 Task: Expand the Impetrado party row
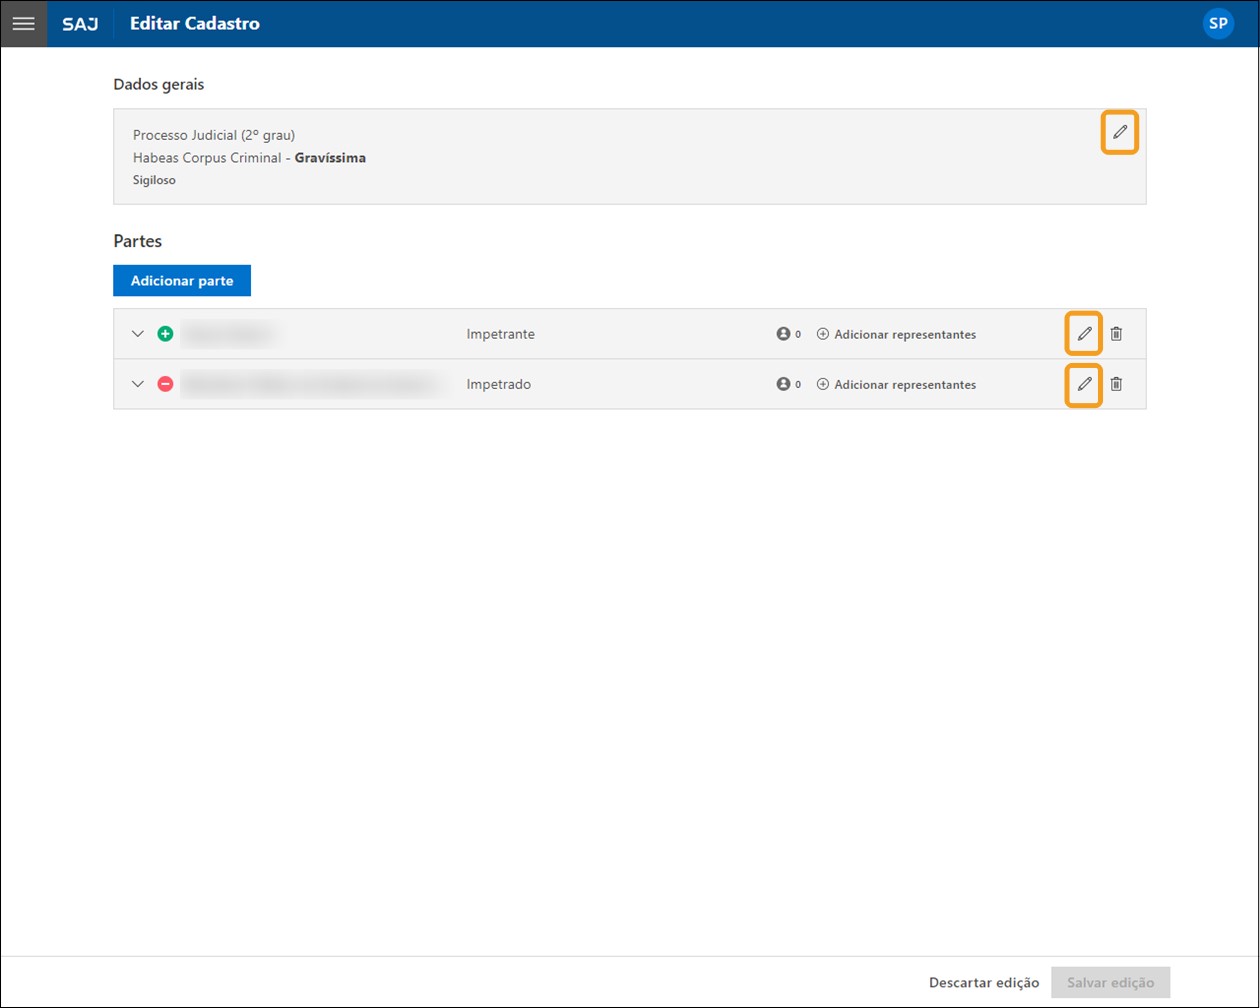point(138,384)
